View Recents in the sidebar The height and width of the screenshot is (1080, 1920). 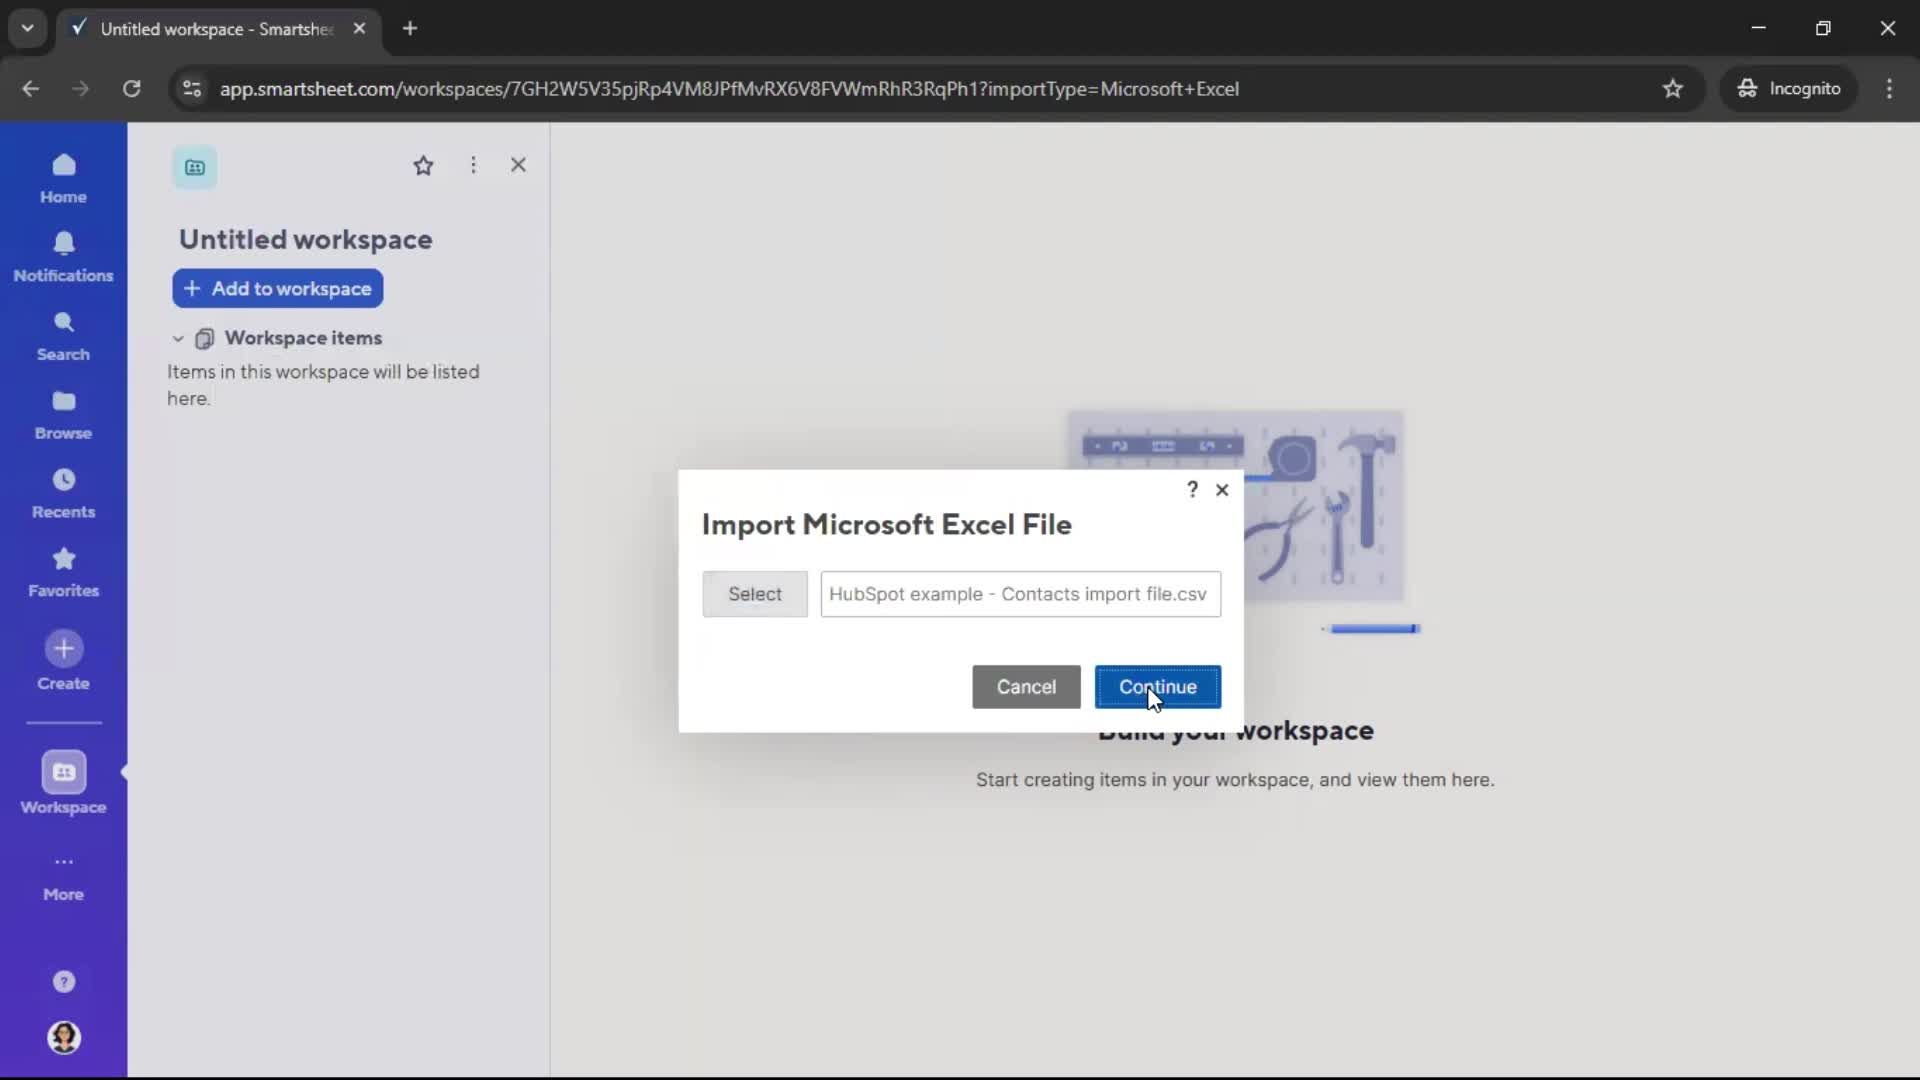[x=63, y=492]
